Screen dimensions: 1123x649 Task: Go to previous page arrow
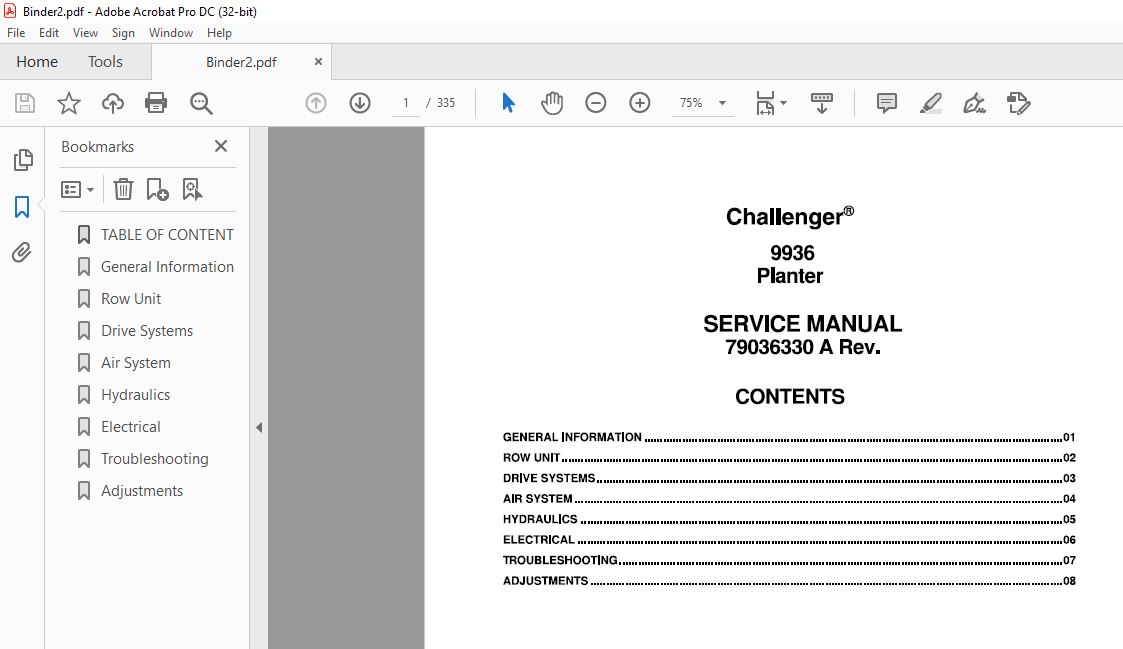click(316, 103)
